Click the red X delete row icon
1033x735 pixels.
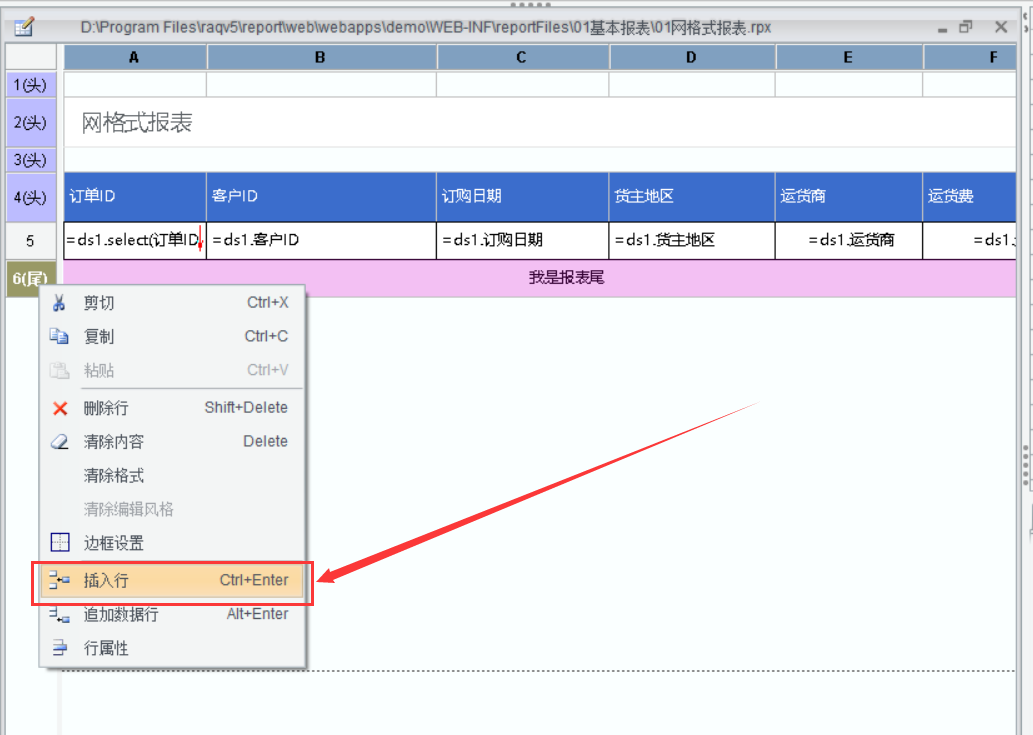click(60, 408)
